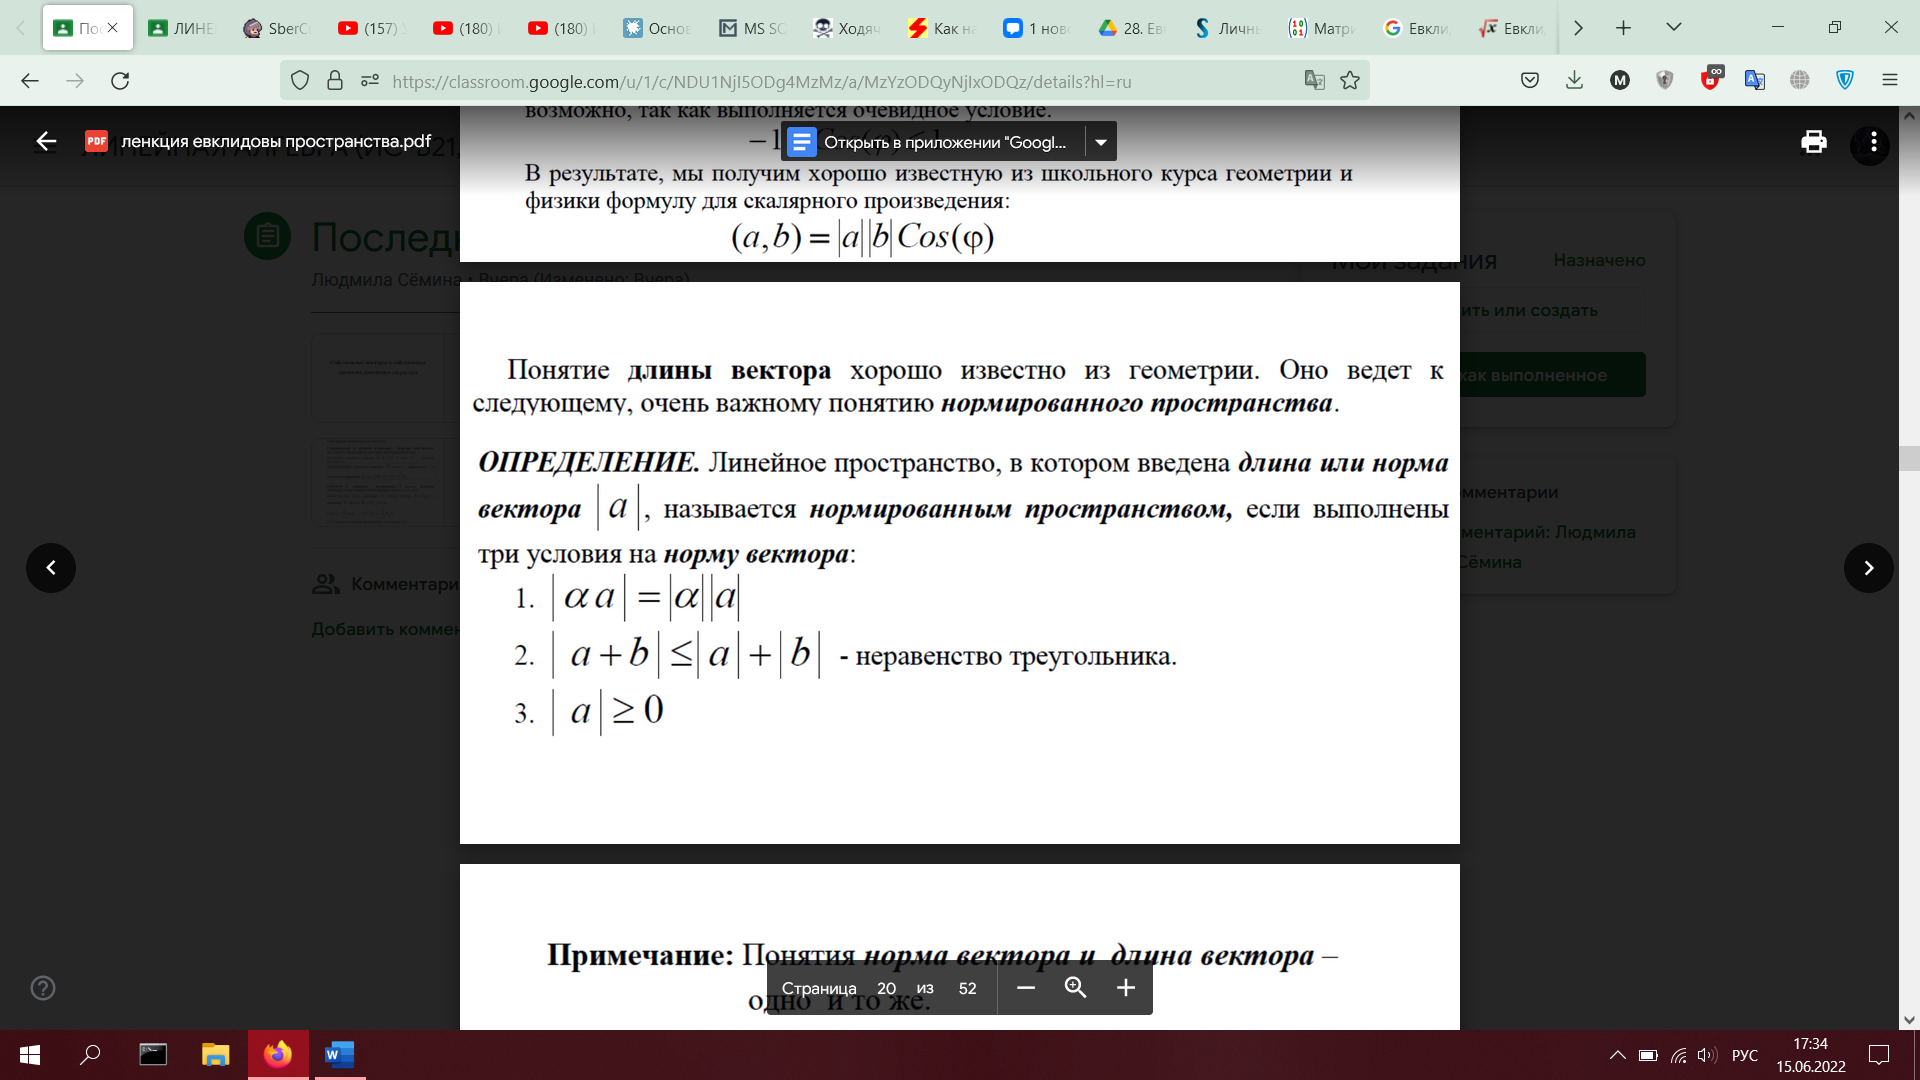Screen dimensions: 1920x1080
Task: Zoom in on the PDF page
Action: point(1126,988)
